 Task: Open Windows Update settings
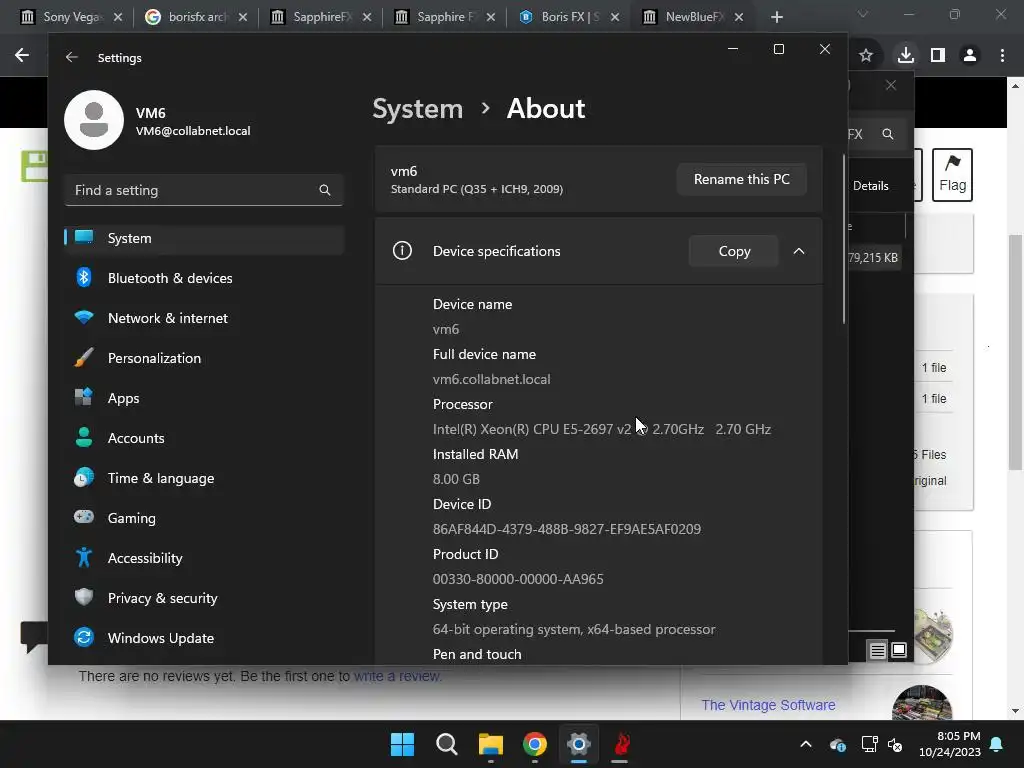(x=204, y=638)
